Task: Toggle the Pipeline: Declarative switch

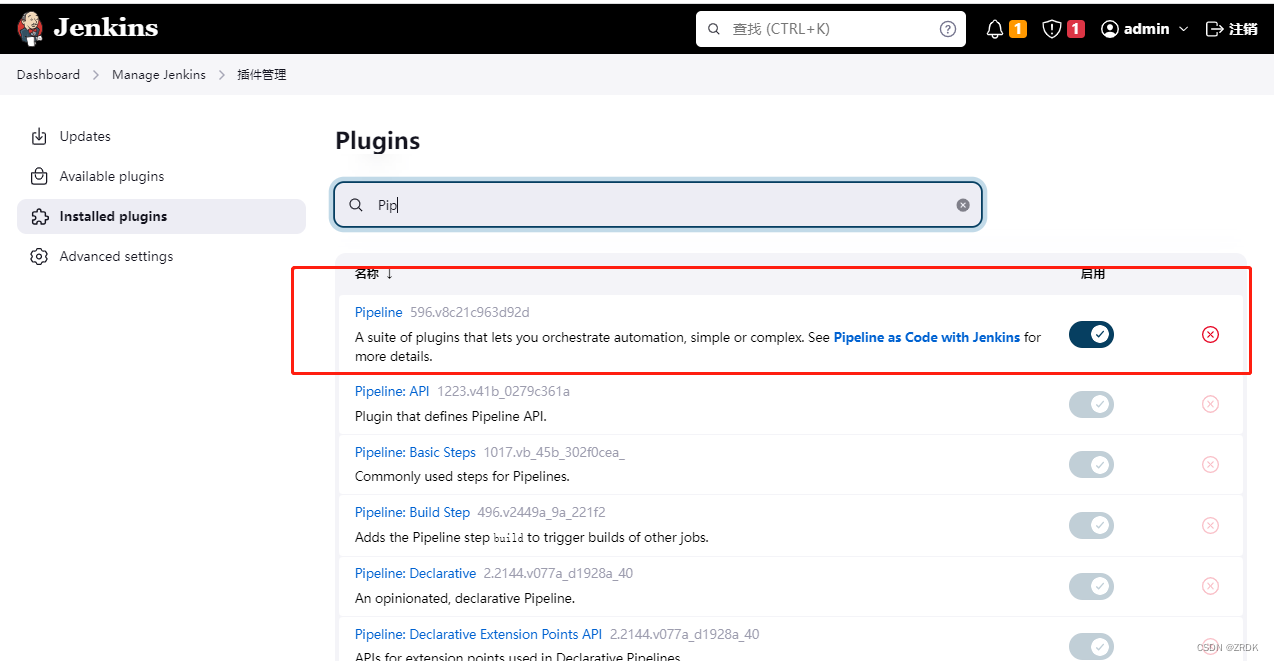Action: [1091, 586]
